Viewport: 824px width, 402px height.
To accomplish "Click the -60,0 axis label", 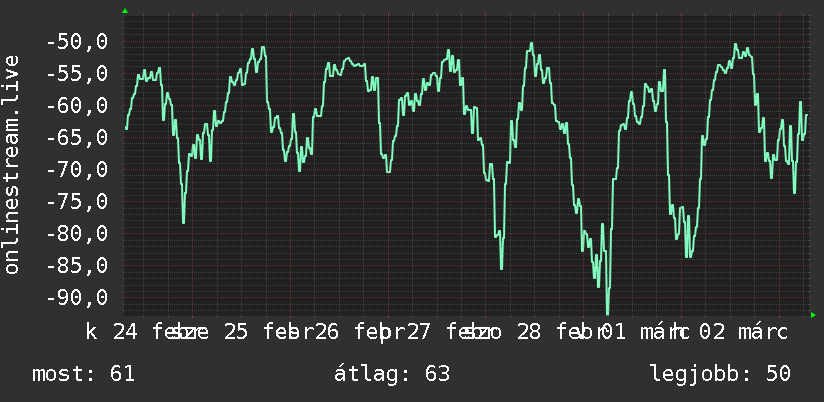I will coord(77,106).
